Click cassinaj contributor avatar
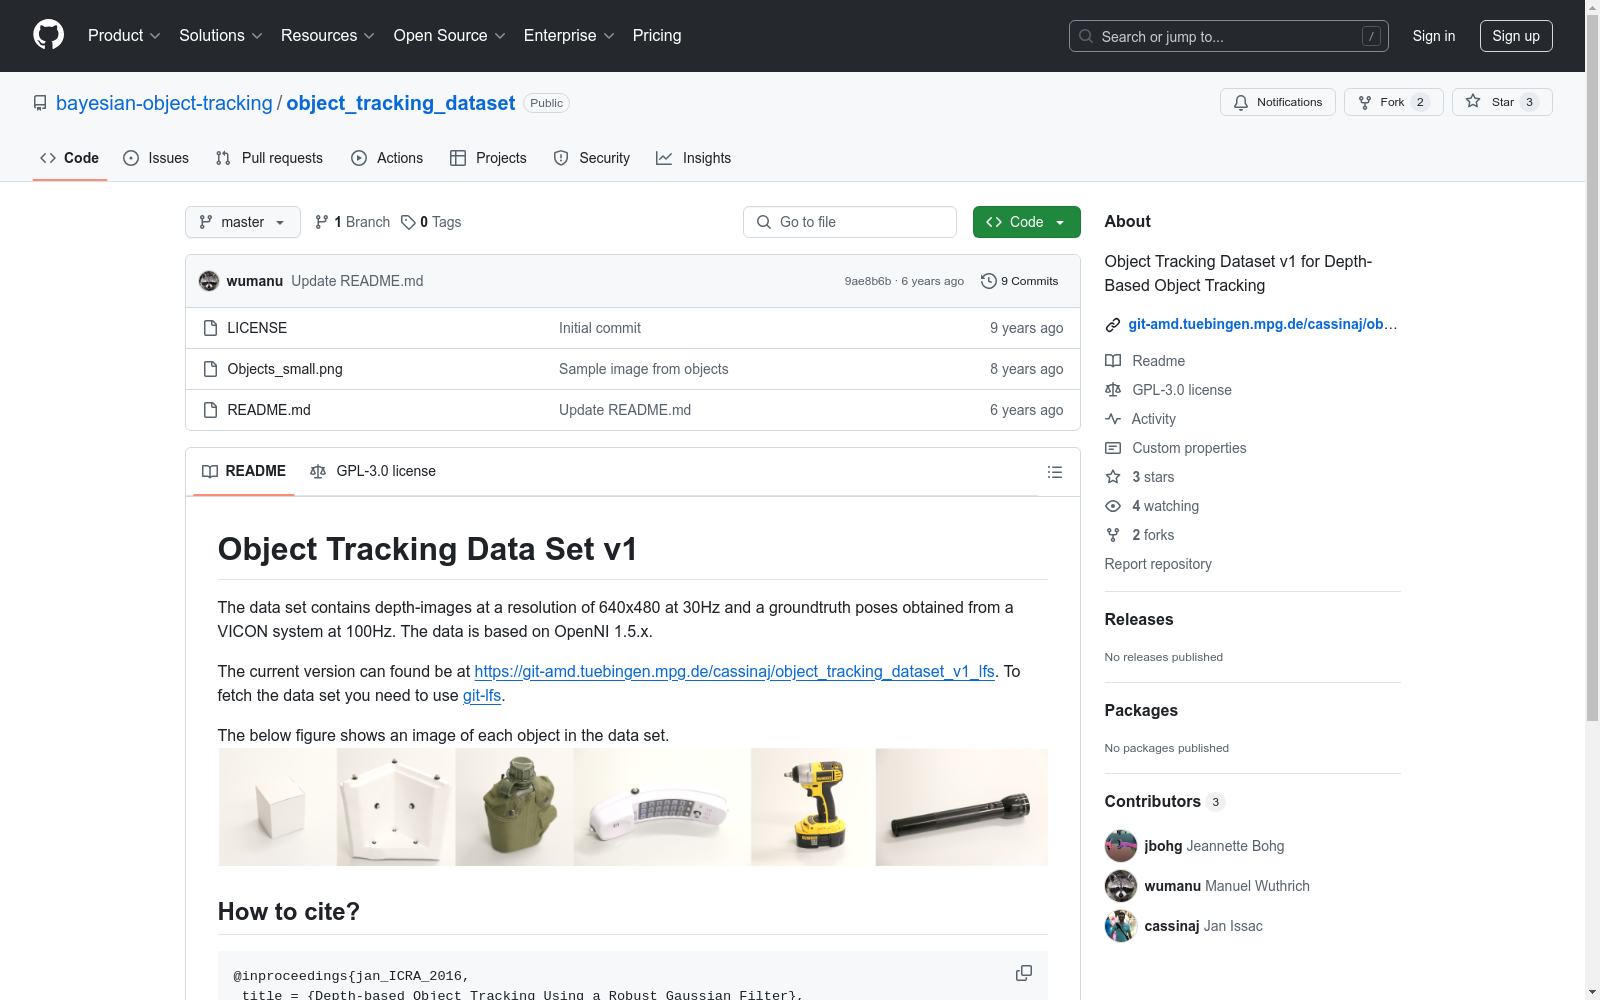Image resolution: width=1600 pixels, height=1000 pixels. (x=1121, y=926)
